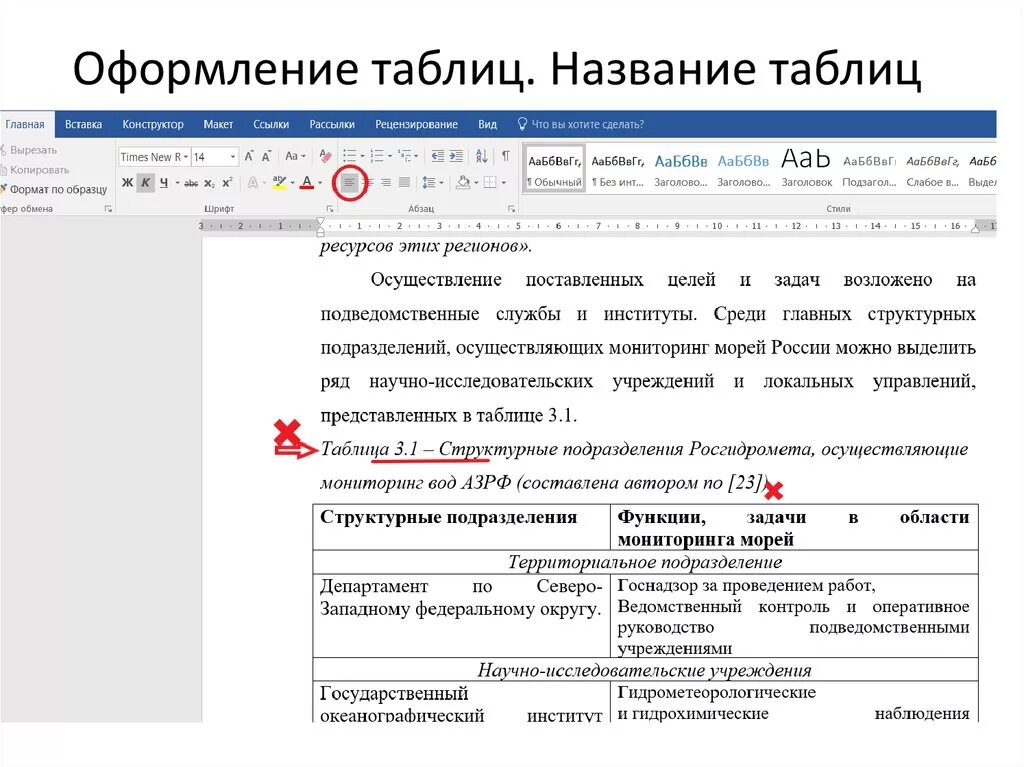This screenshot has height=767, width=1024.
Task: Open the Рассылки tab
Action: [332, 124]
